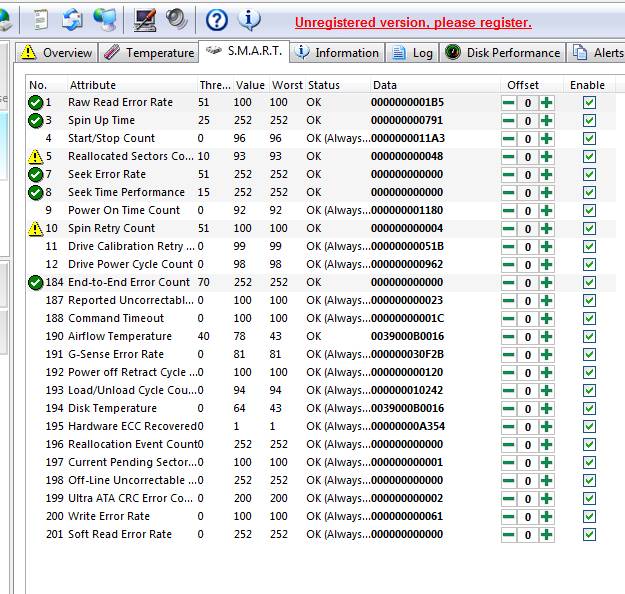This screenshot has height=594, width=625.
Task: Switch to the Overview tab
Action: pyautogui.click(x=57, y=53)
